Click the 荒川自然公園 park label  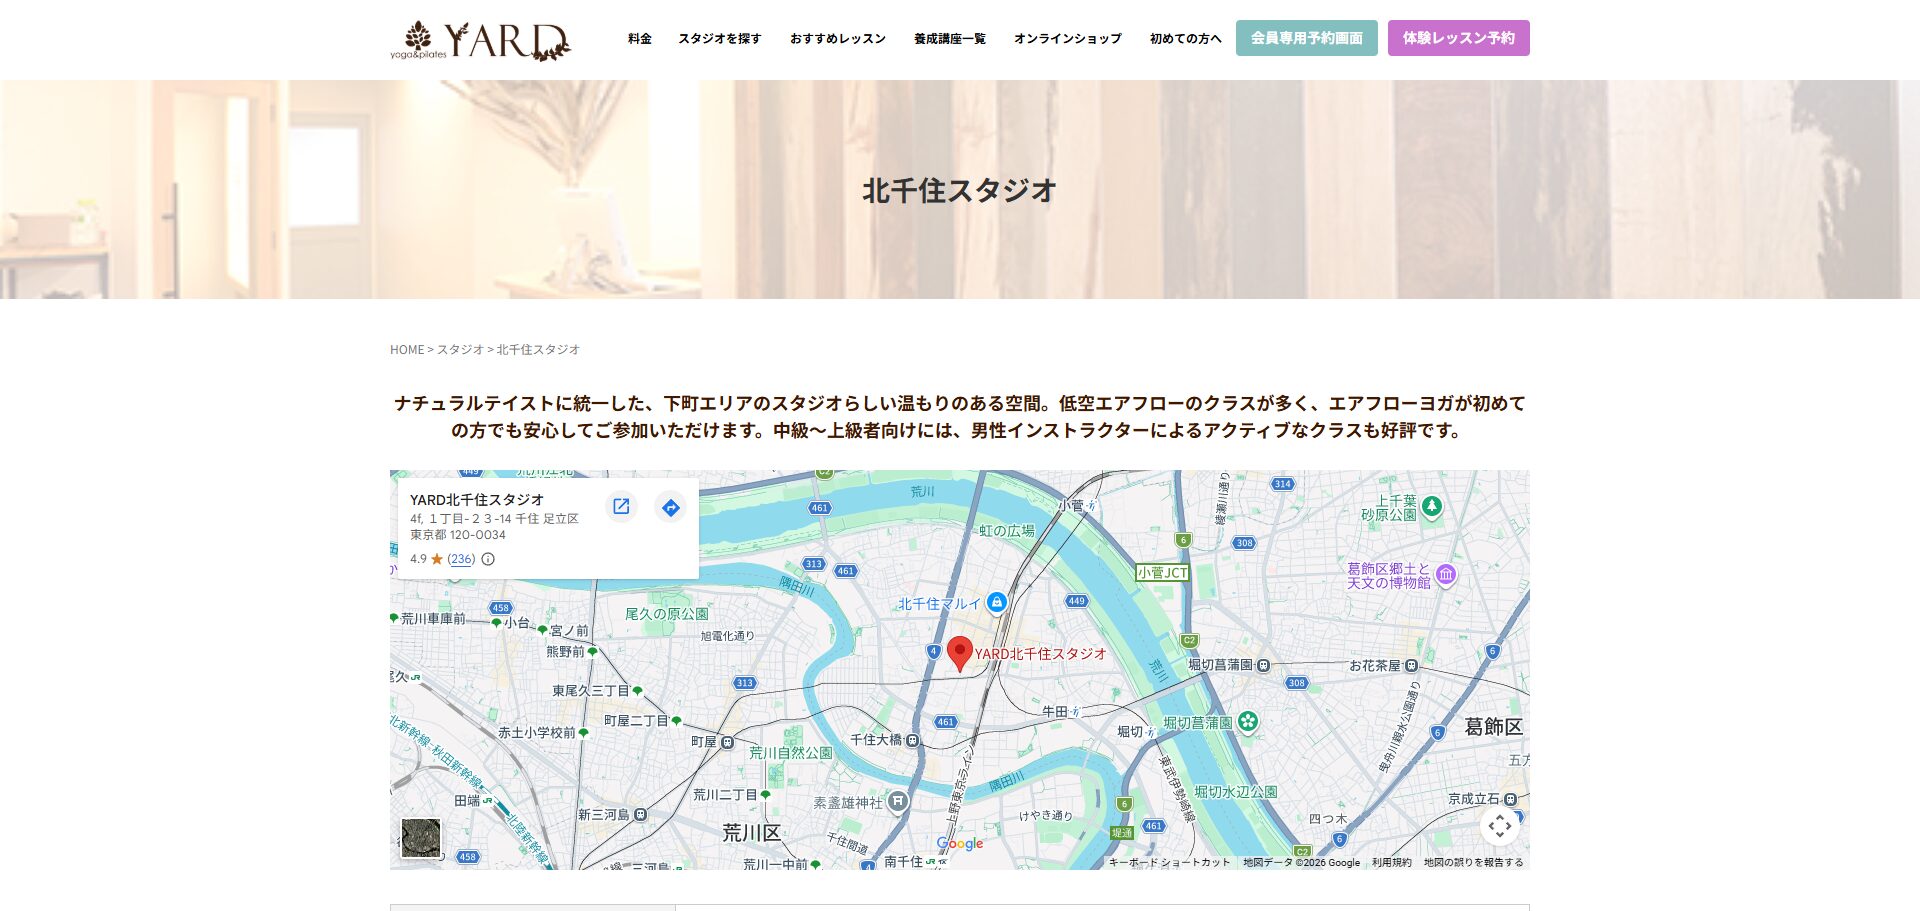[790, 752]
